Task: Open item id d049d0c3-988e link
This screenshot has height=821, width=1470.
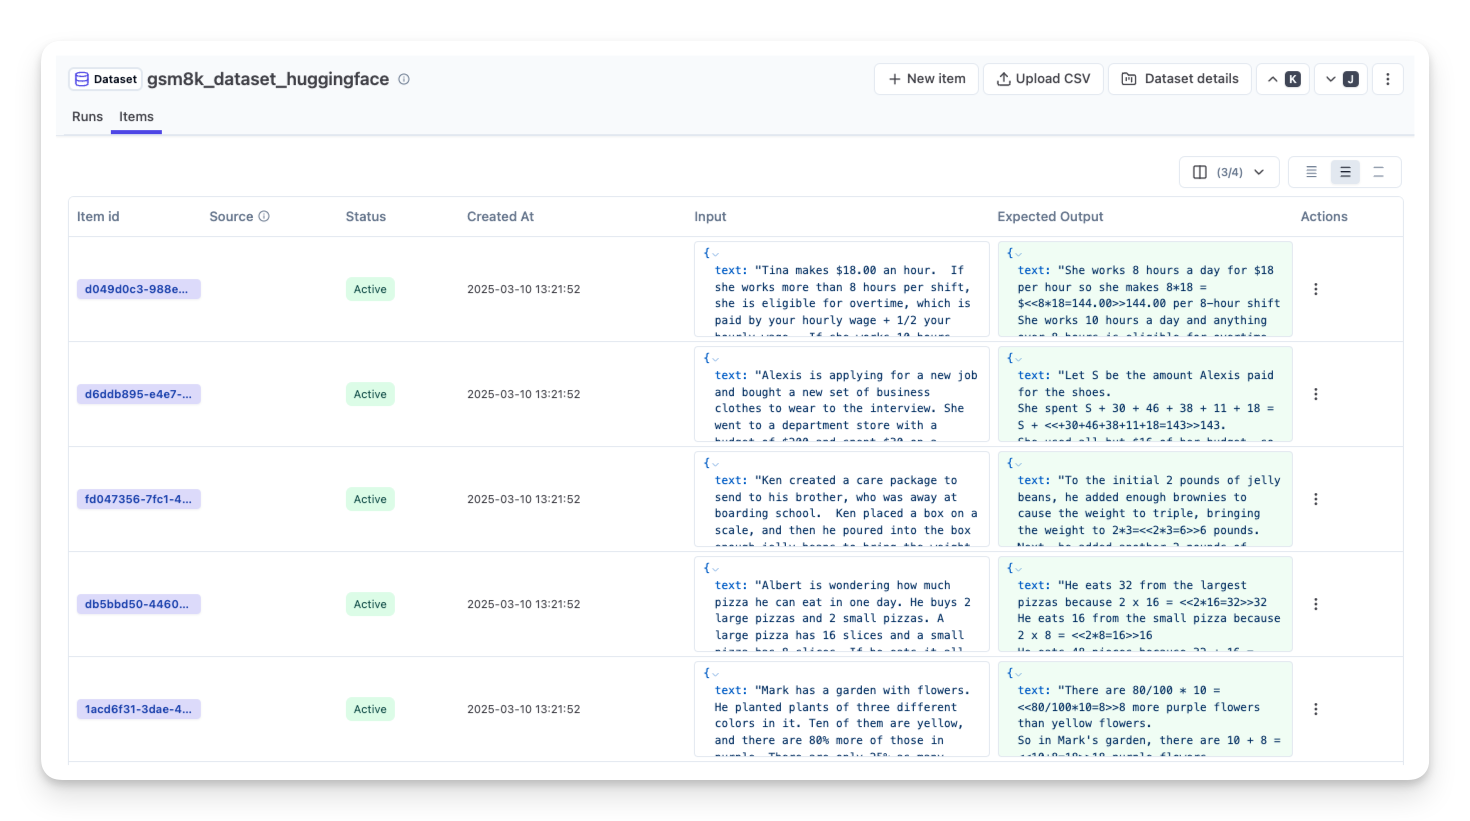Action: click(138, 289)
